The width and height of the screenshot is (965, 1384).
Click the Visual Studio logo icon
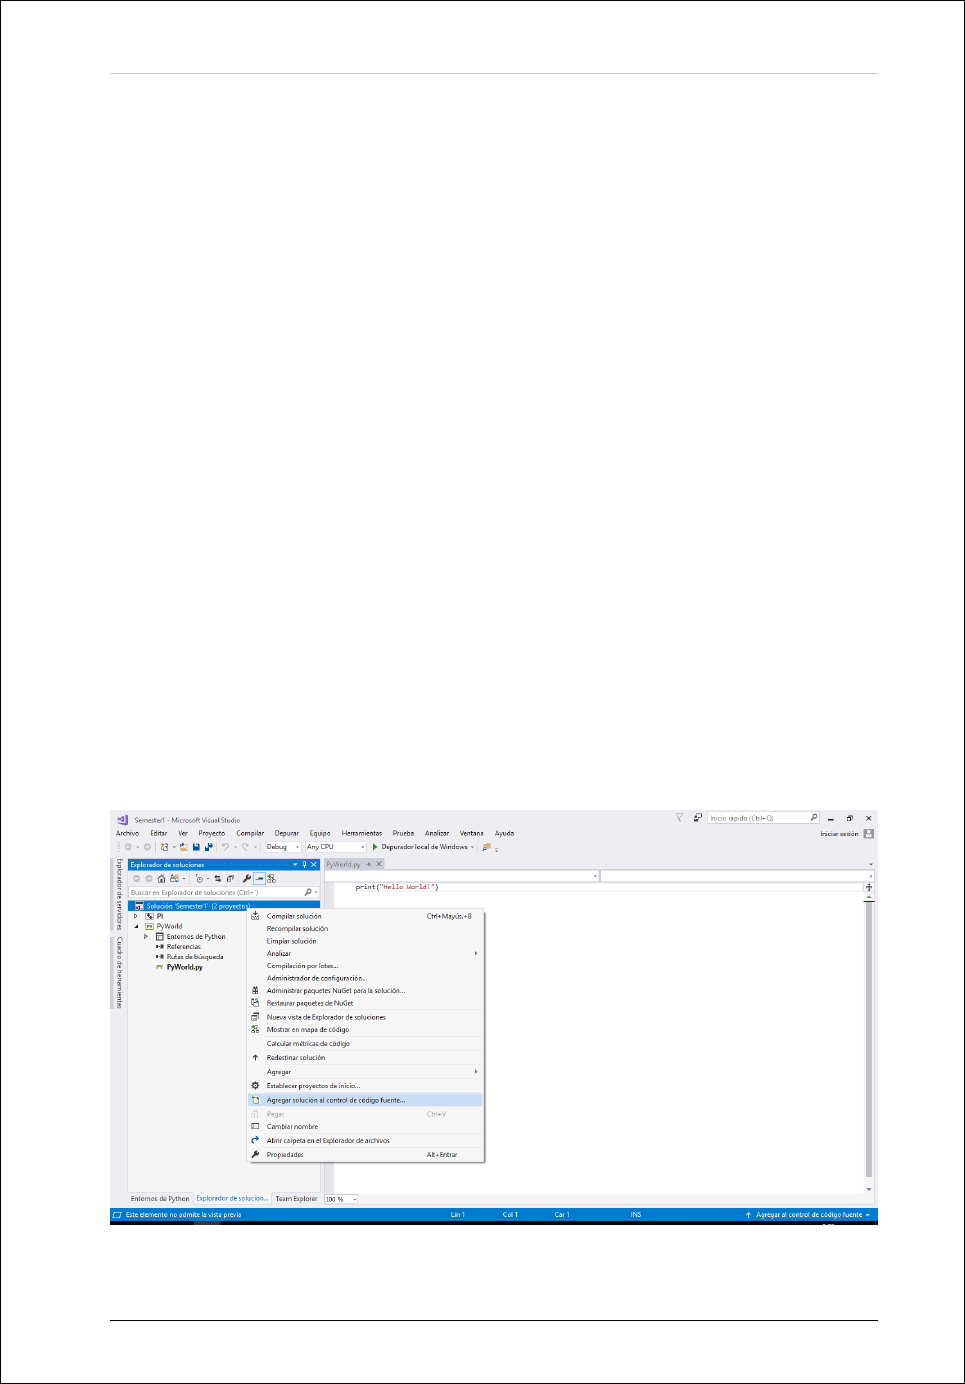(x=123, y=819)
